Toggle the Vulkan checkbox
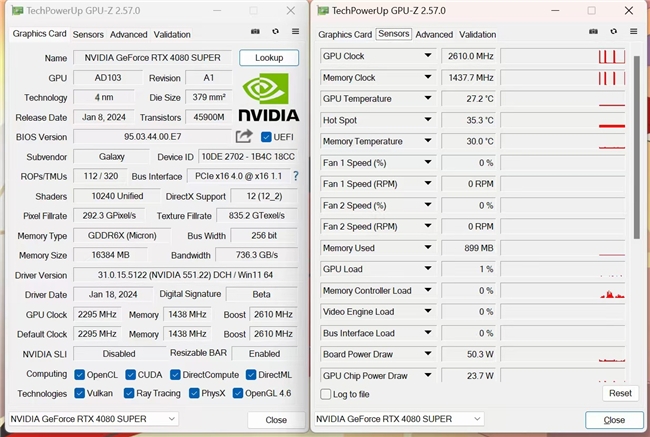 pyautogui.click(x=80, y=393)
